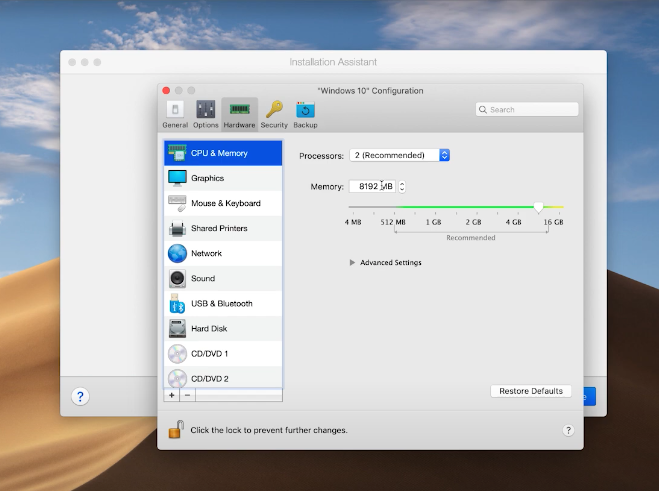Select CD/DVD 2 in hardware list
The image size is (659, 491).
(223, 377)
